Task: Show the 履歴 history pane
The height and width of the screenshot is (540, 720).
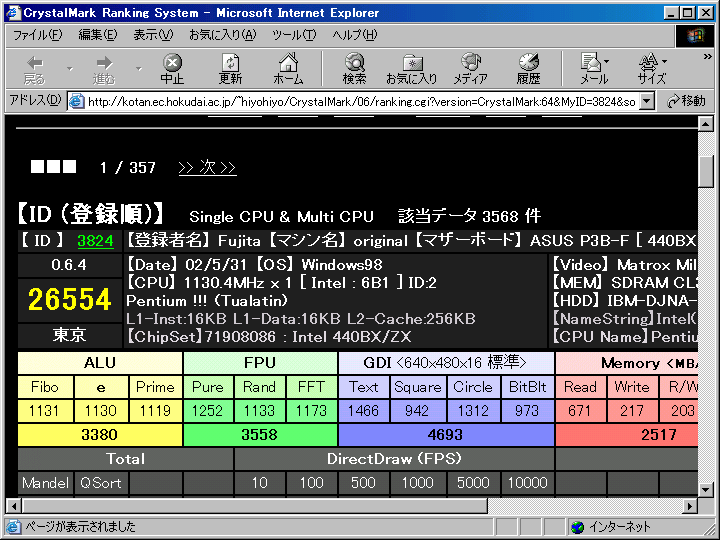Action: [529, 70]
